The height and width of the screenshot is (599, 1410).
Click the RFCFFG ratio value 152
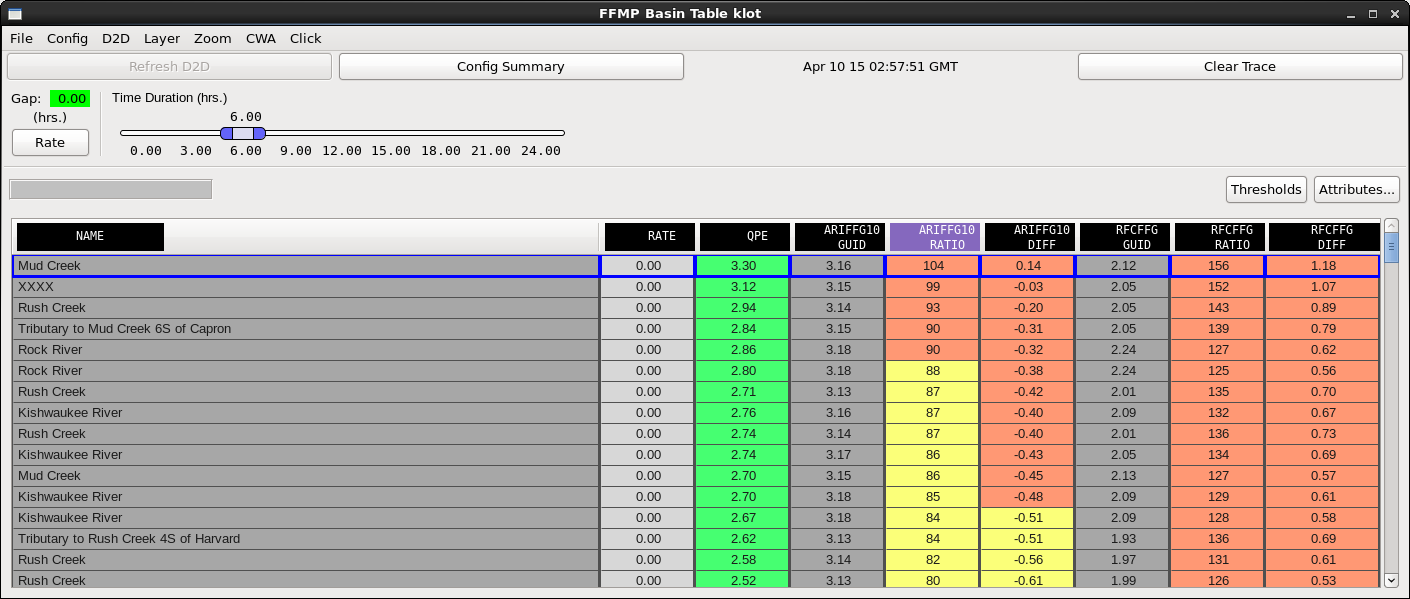click(1218, 287)
